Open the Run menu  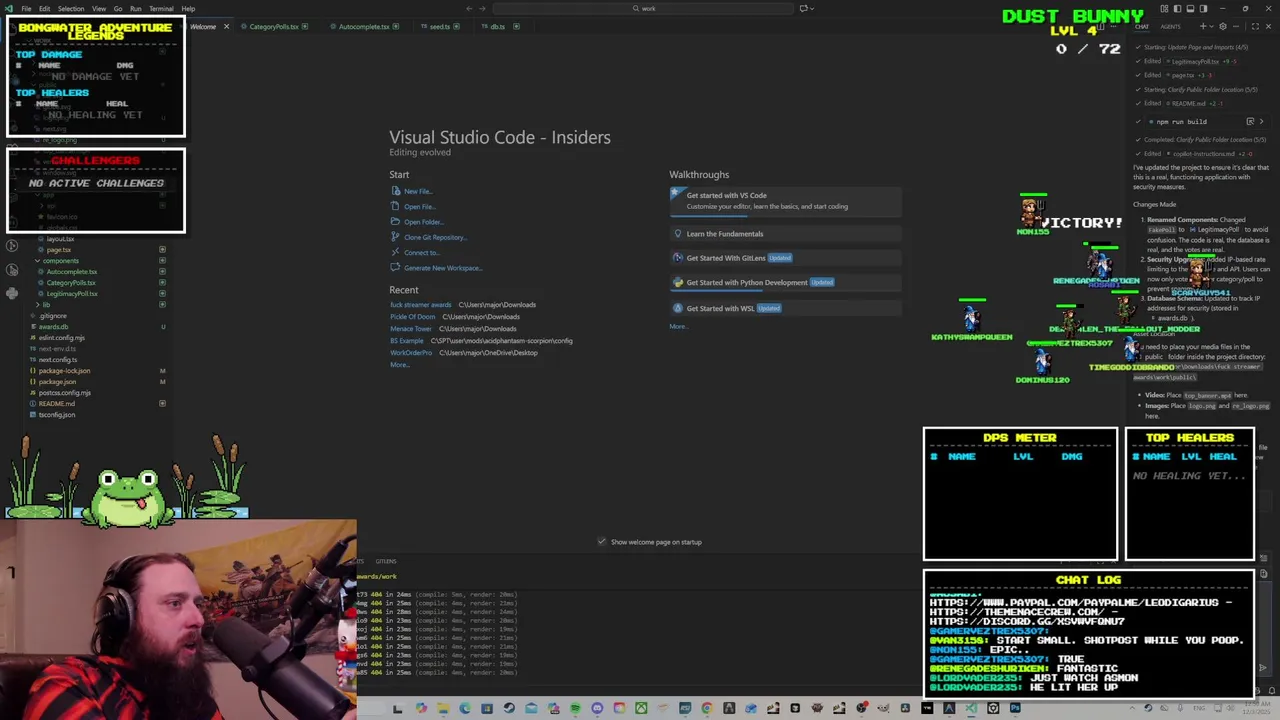click(135, 8)
